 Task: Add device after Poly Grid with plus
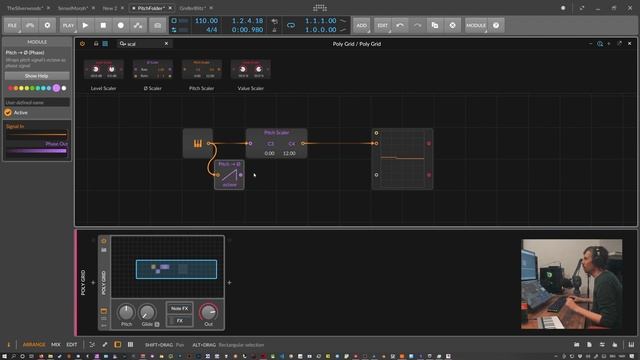[229, 282]
